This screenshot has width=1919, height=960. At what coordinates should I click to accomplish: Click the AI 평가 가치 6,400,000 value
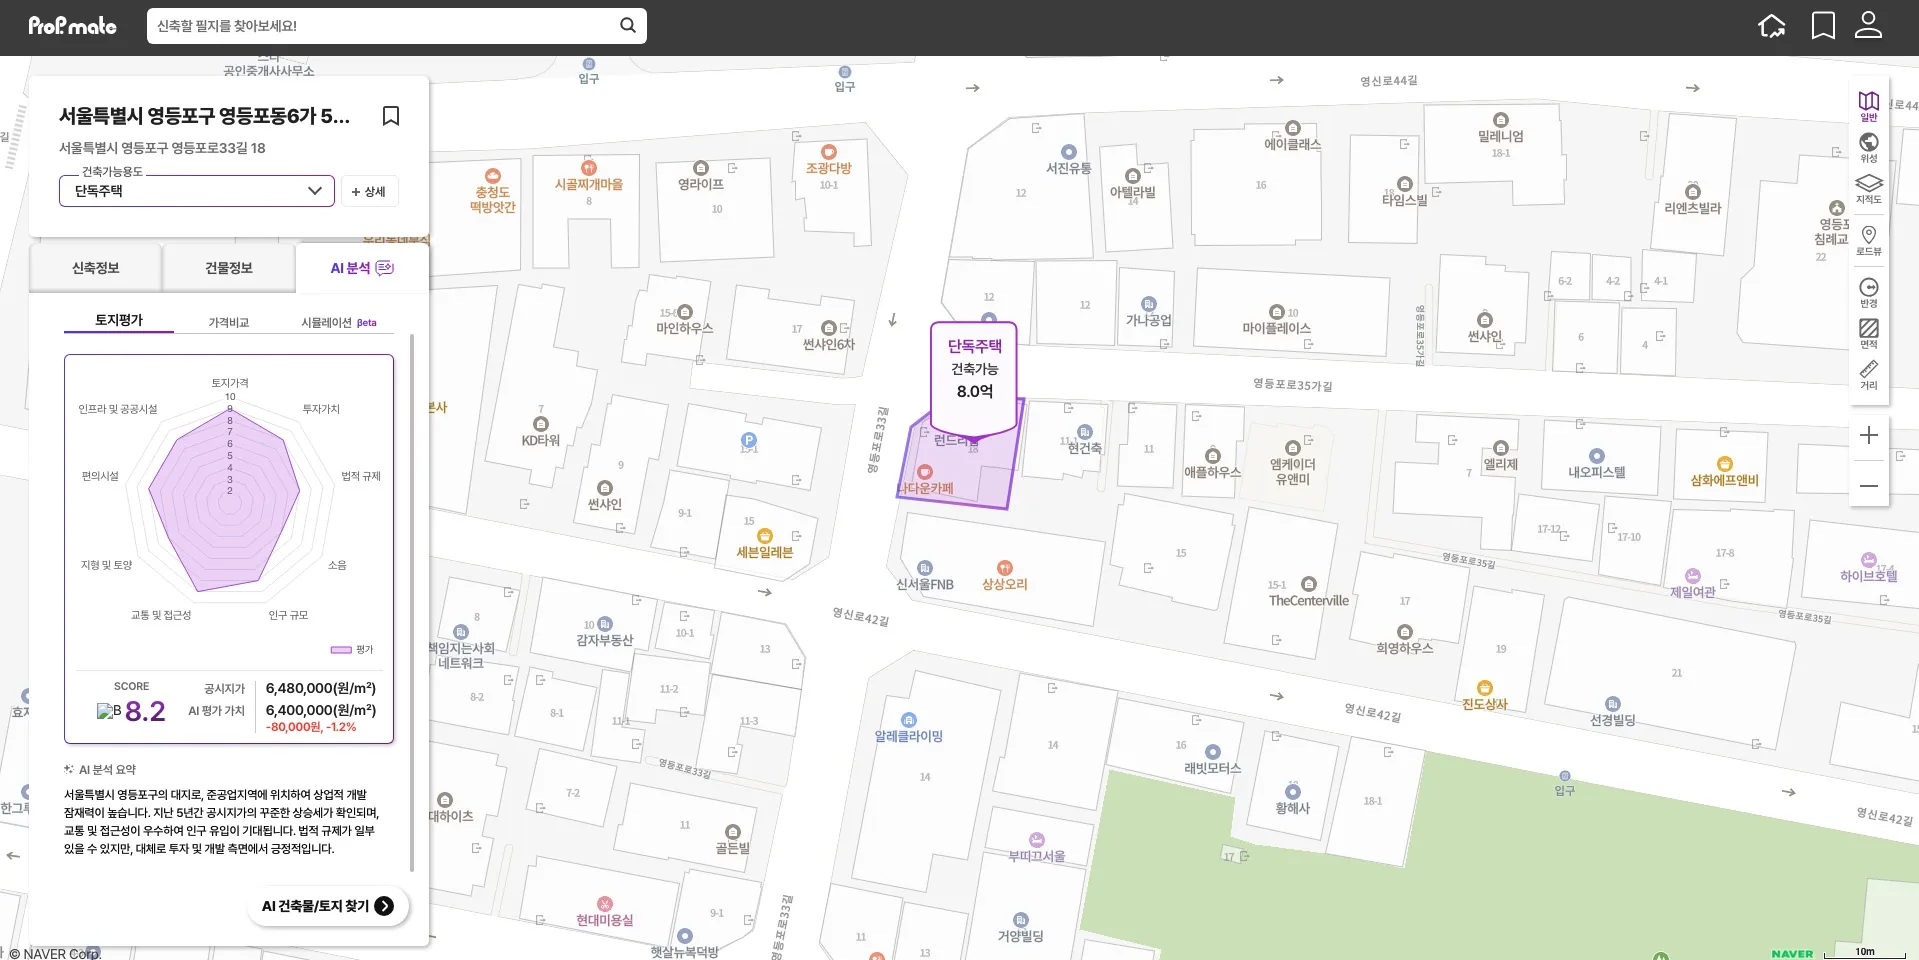321,710
